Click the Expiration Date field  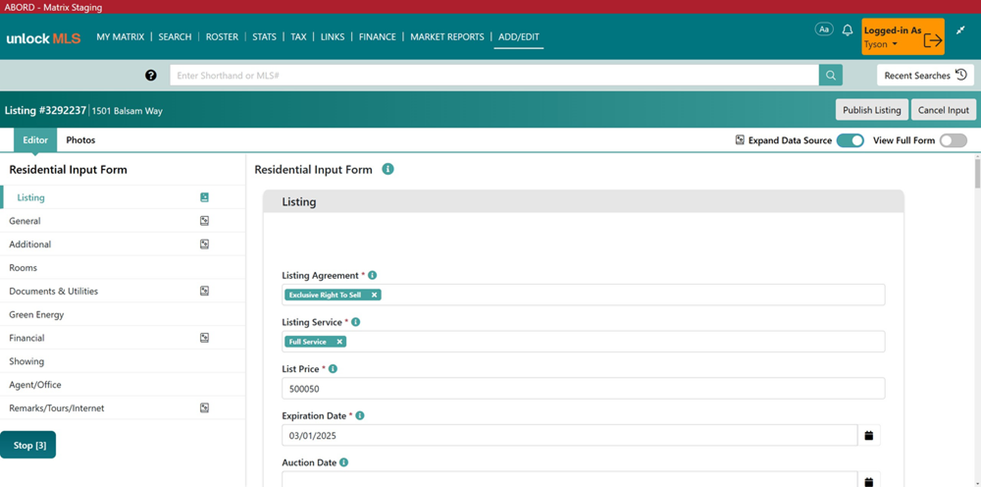click(x=569, y=435)
